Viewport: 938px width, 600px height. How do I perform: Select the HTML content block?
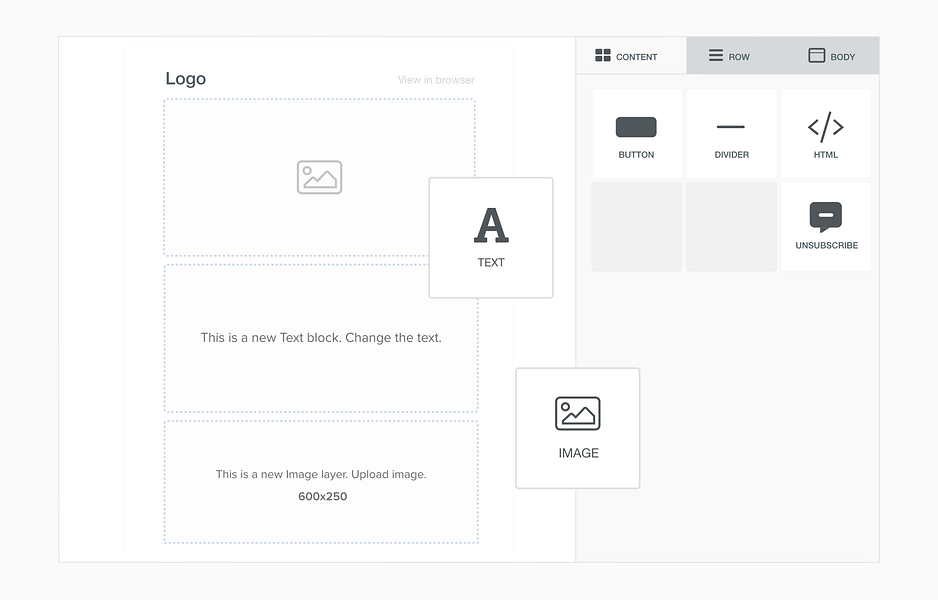coord(826,133)
